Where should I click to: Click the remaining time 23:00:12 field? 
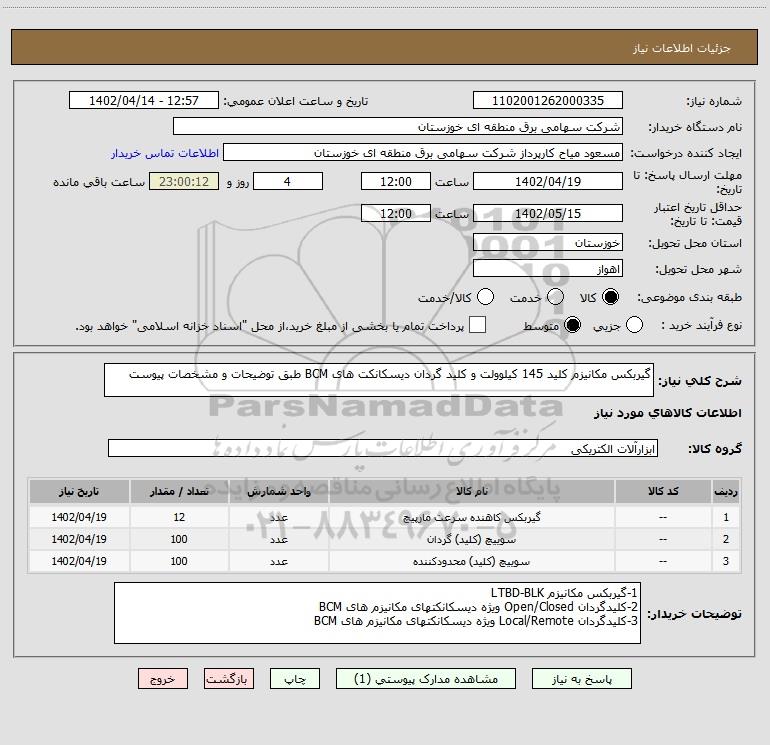point(184,181)
